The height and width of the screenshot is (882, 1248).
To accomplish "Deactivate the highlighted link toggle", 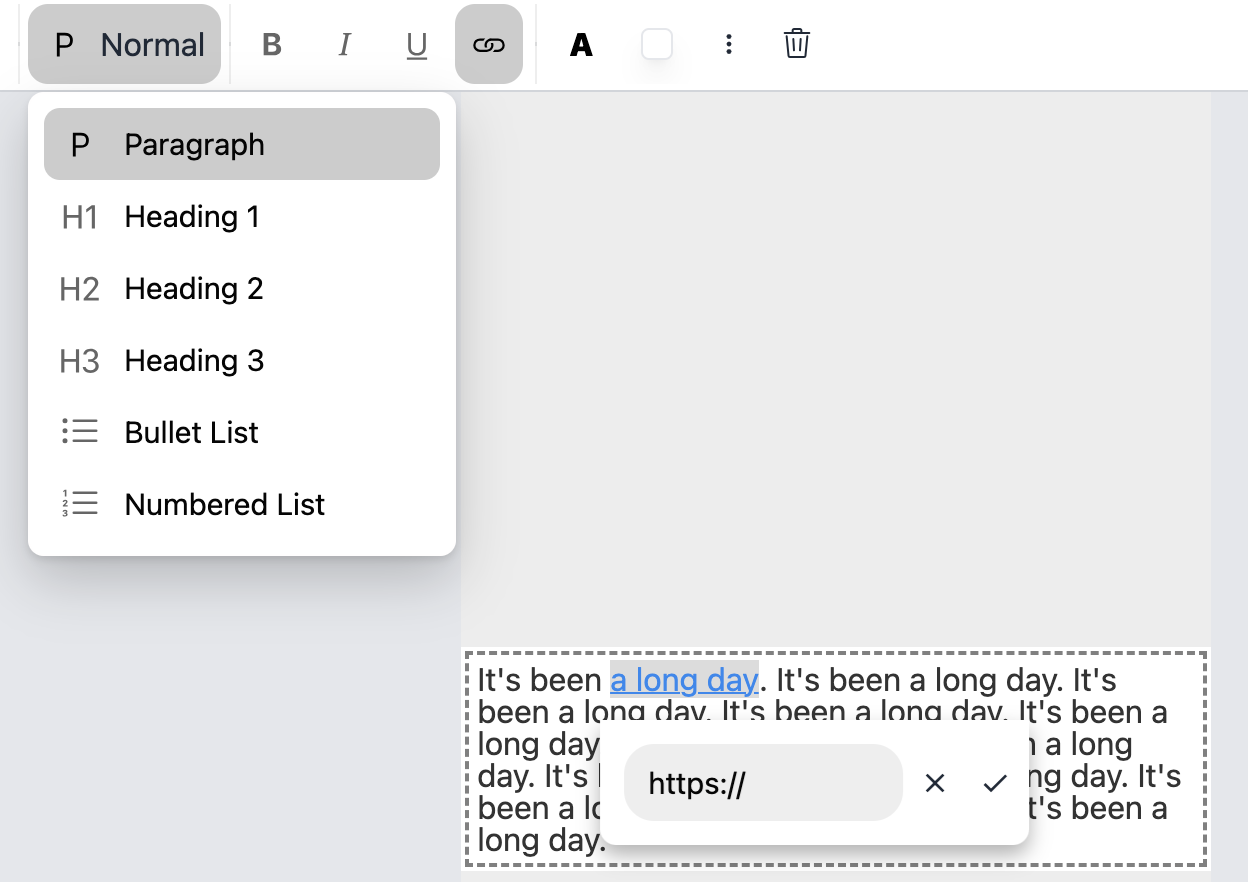I will [489, 44].
